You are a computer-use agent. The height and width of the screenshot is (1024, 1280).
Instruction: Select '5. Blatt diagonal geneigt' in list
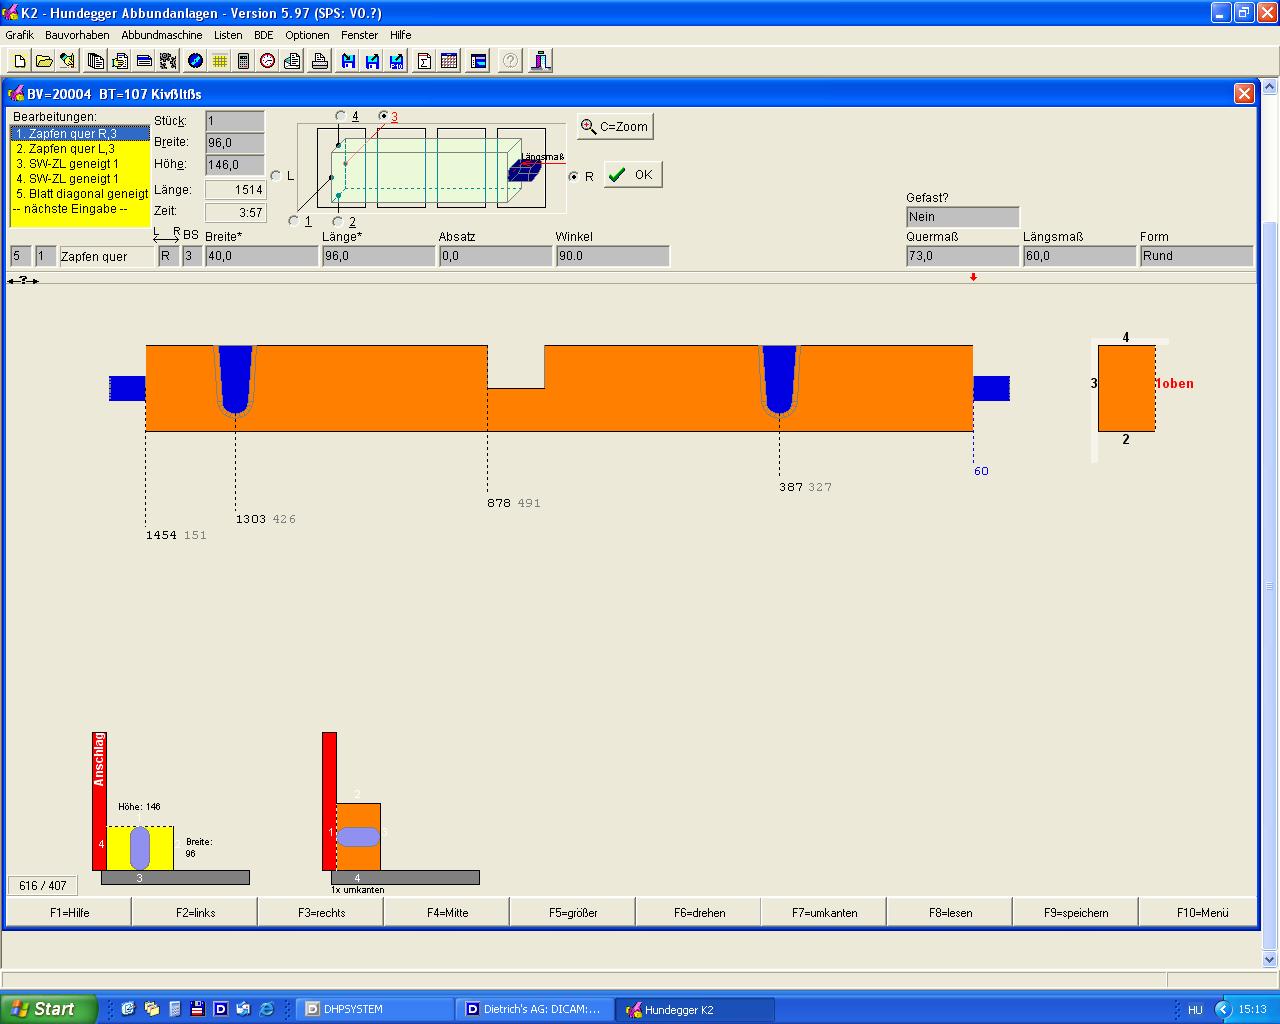click(x=80, y=194)
